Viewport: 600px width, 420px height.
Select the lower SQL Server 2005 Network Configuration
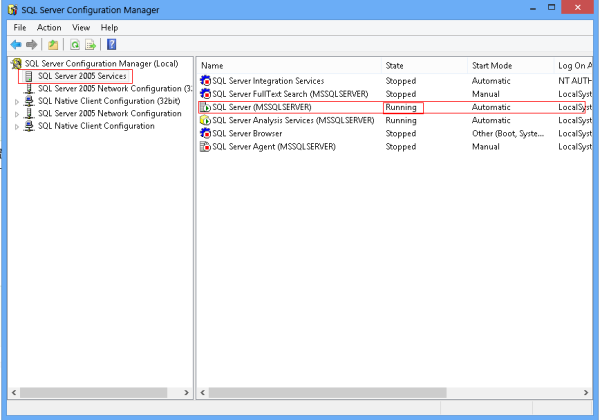tap(109, 114)
